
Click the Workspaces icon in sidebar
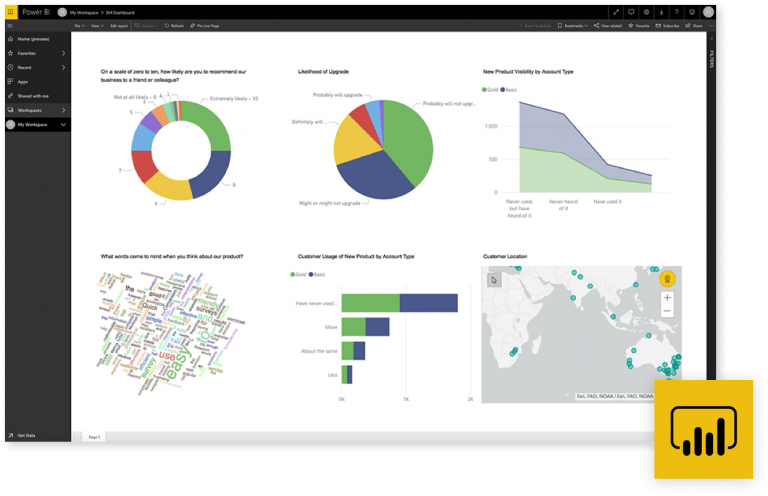(x=11, y=110)
